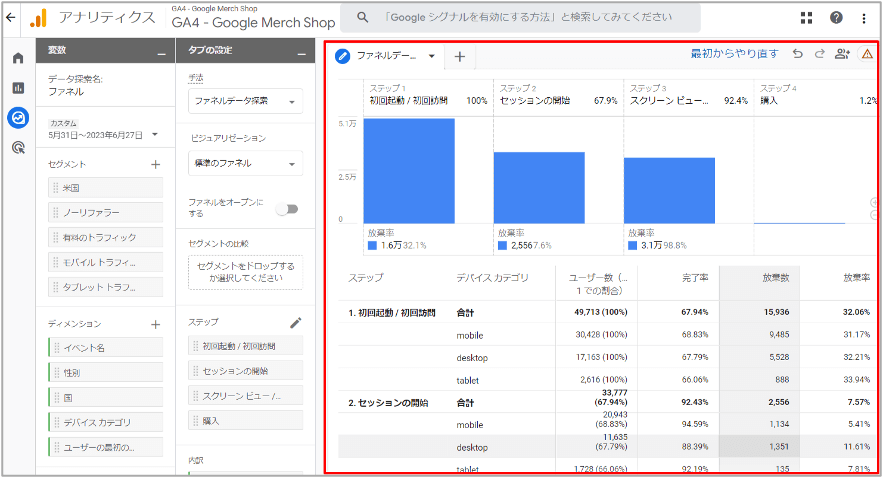Click the Step 2 blue funnel bar

pyautogui.click(x=539, y=188)
